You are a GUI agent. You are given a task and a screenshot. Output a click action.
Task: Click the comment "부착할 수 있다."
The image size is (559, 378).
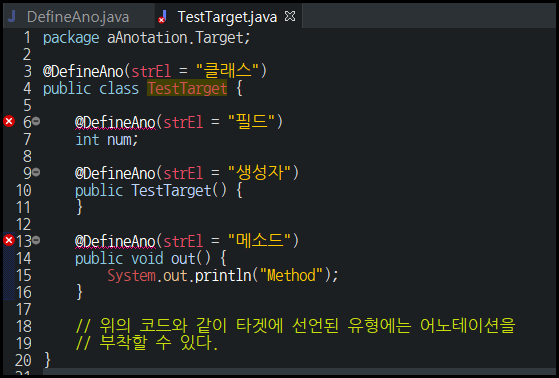(147, 343)
